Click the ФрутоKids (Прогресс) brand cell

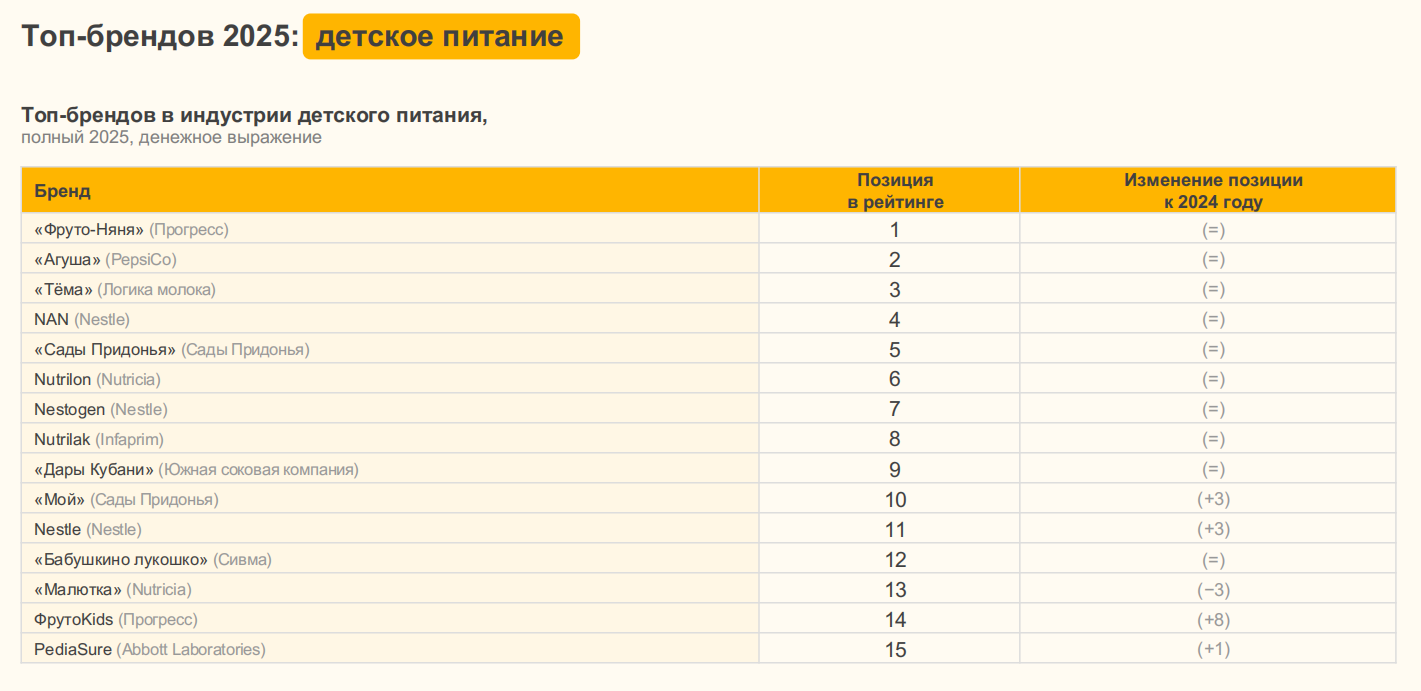point(390,619)
